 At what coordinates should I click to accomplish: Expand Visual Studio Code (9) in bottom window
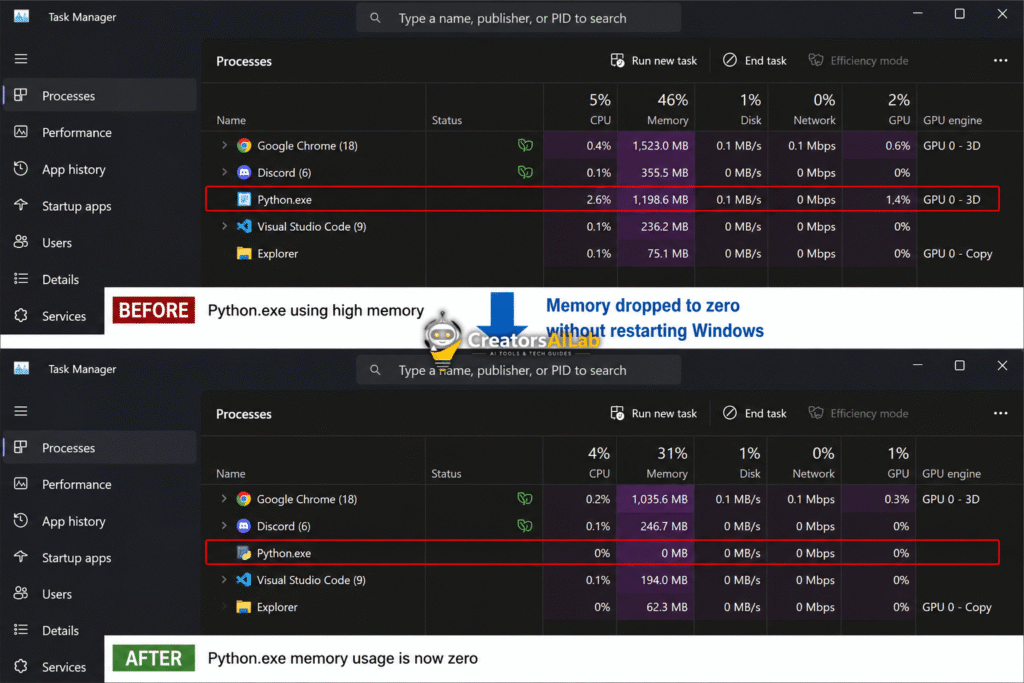pos(224,580)
